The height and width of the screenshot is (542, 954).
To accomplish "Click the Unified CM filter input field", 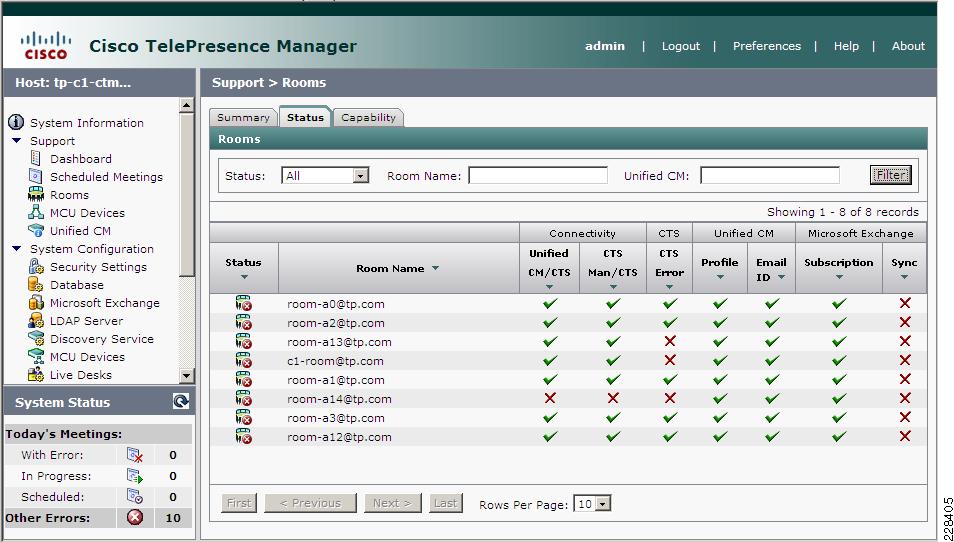I will tap(770, 176).
